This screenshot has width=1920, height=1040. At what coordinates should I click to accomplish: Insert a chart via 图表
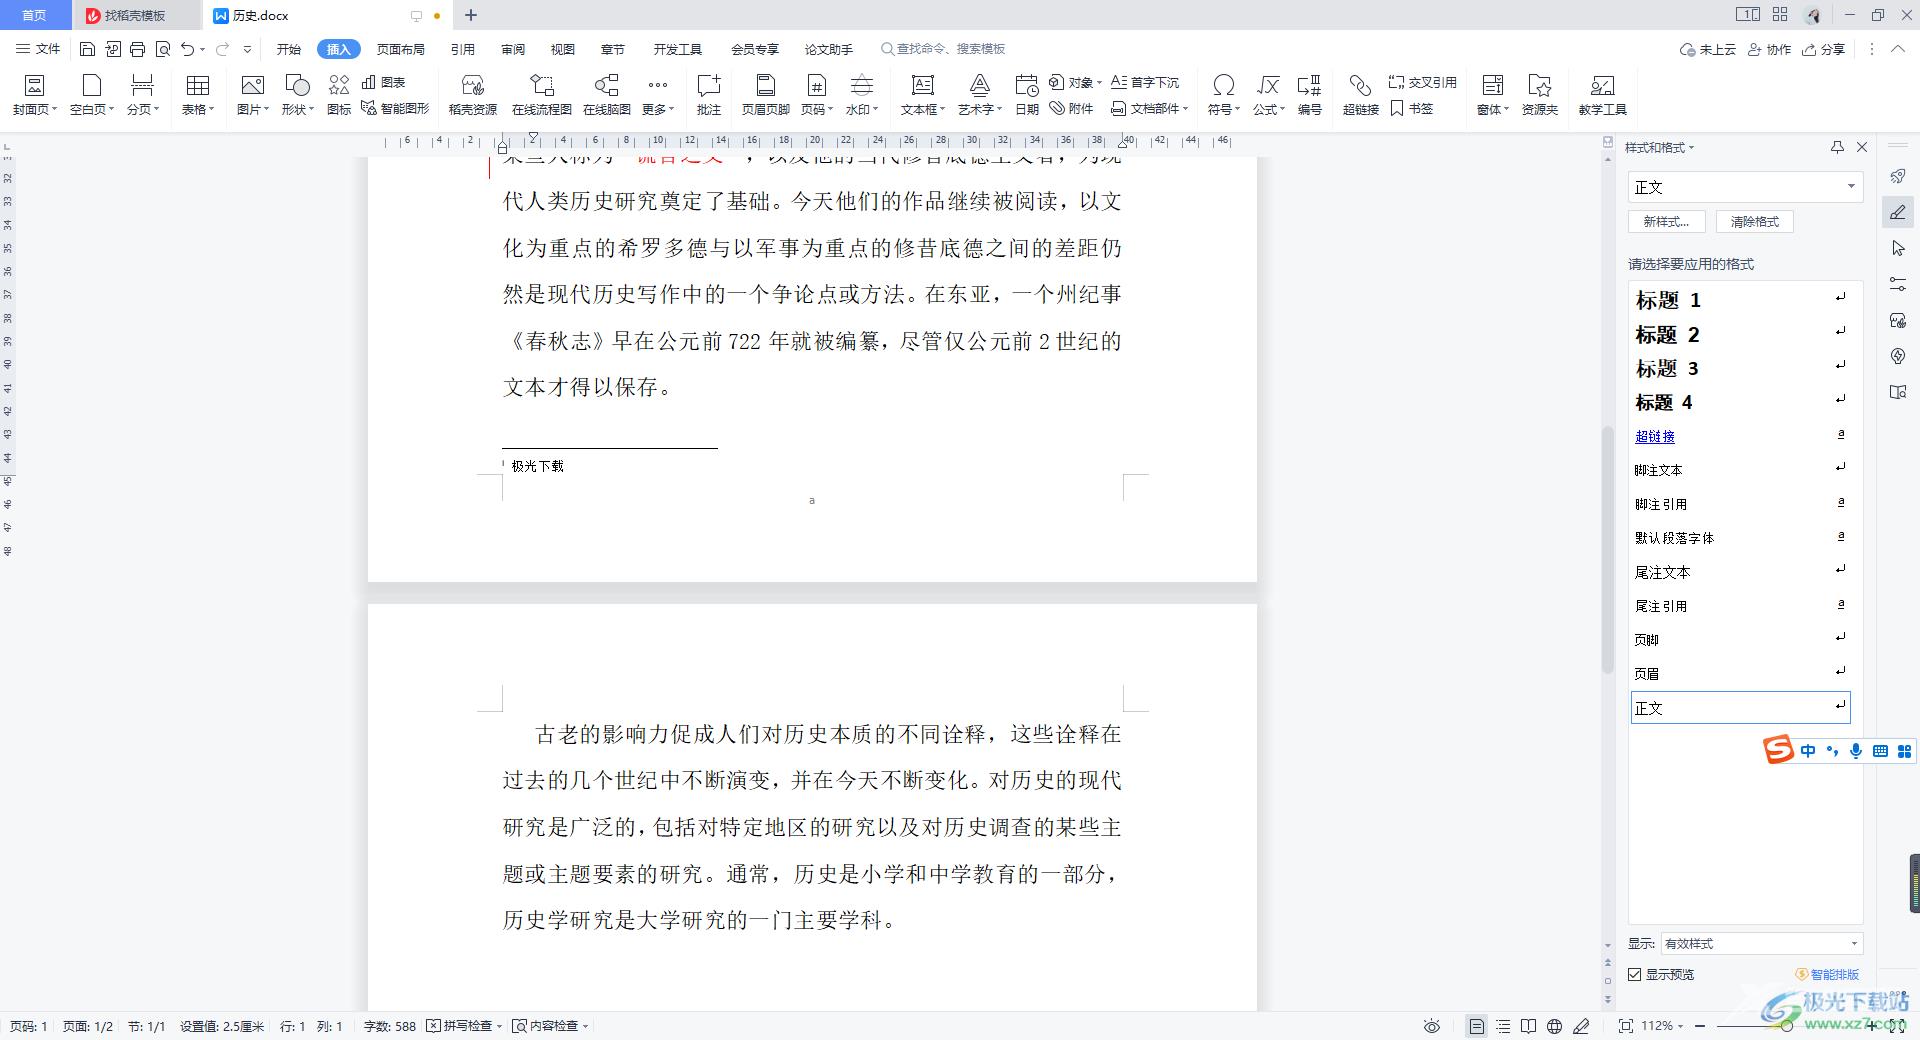click(x=384, y=82)
